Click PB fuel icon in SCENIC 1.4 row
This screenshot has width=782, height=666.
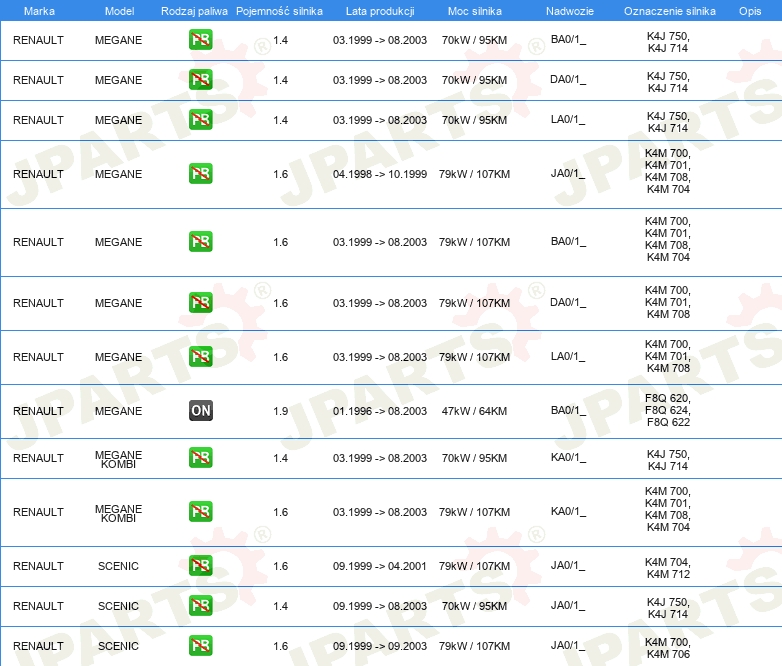[x=200, y=605]
